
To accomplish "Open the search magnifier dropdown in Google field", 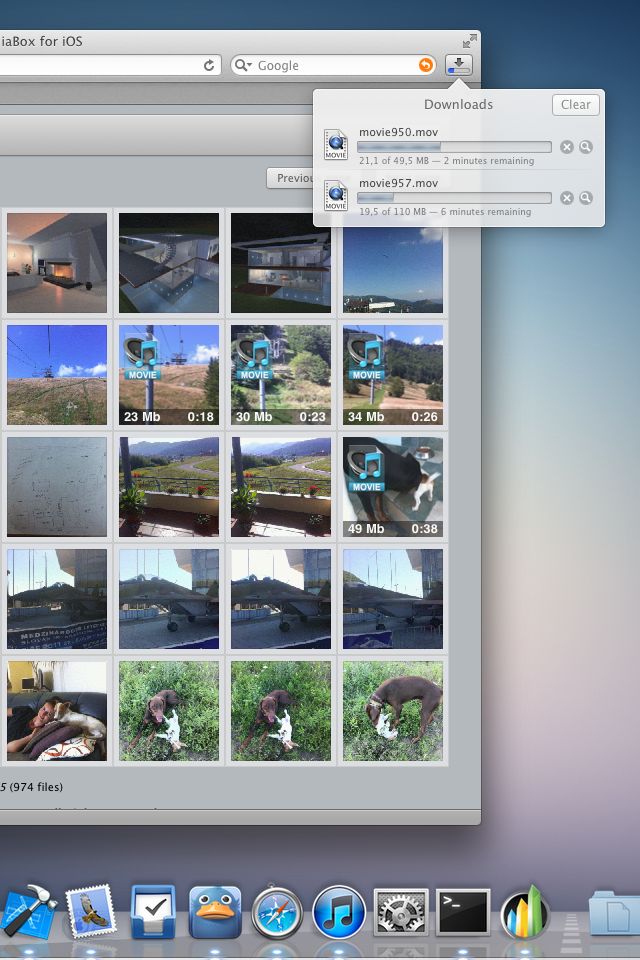I will pos(243,66).
